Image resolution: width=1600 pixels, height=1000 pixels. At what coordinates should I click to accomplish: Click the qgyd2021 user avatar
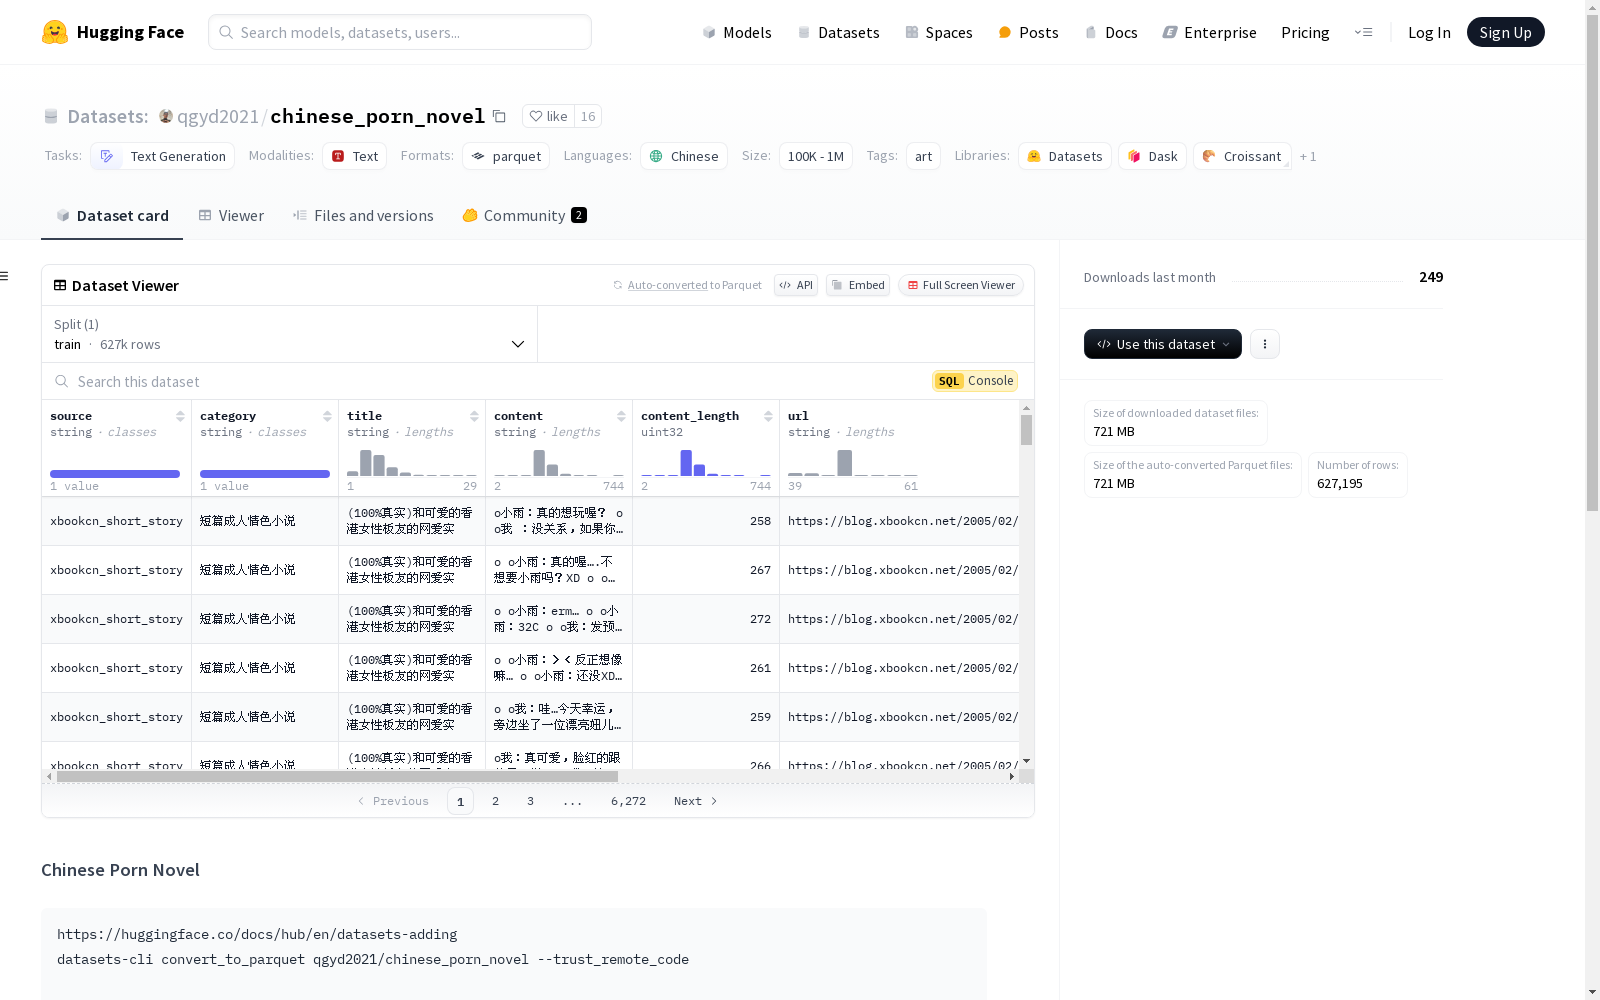pos(166,116)
